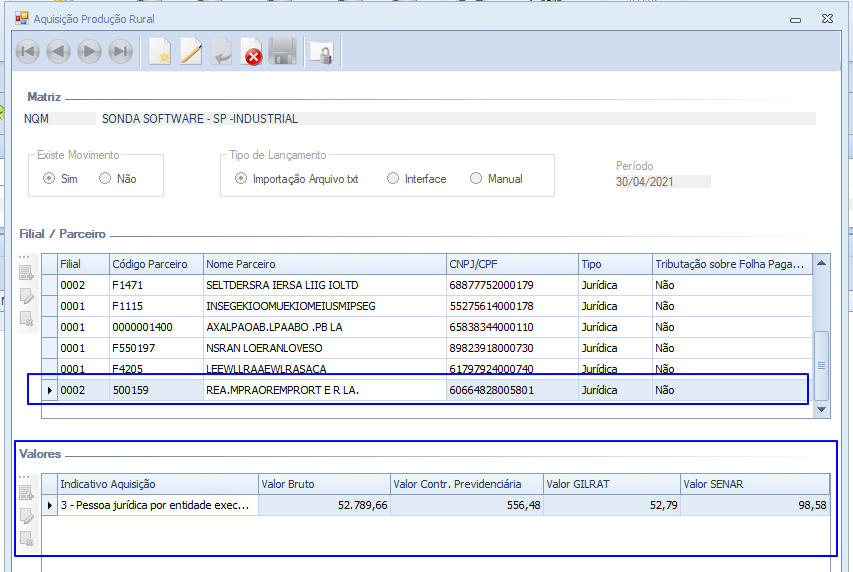Screen dimensions: 853x572
Task: Select 'Sim' for Existe Movimento
Action: tap(49, 179)
